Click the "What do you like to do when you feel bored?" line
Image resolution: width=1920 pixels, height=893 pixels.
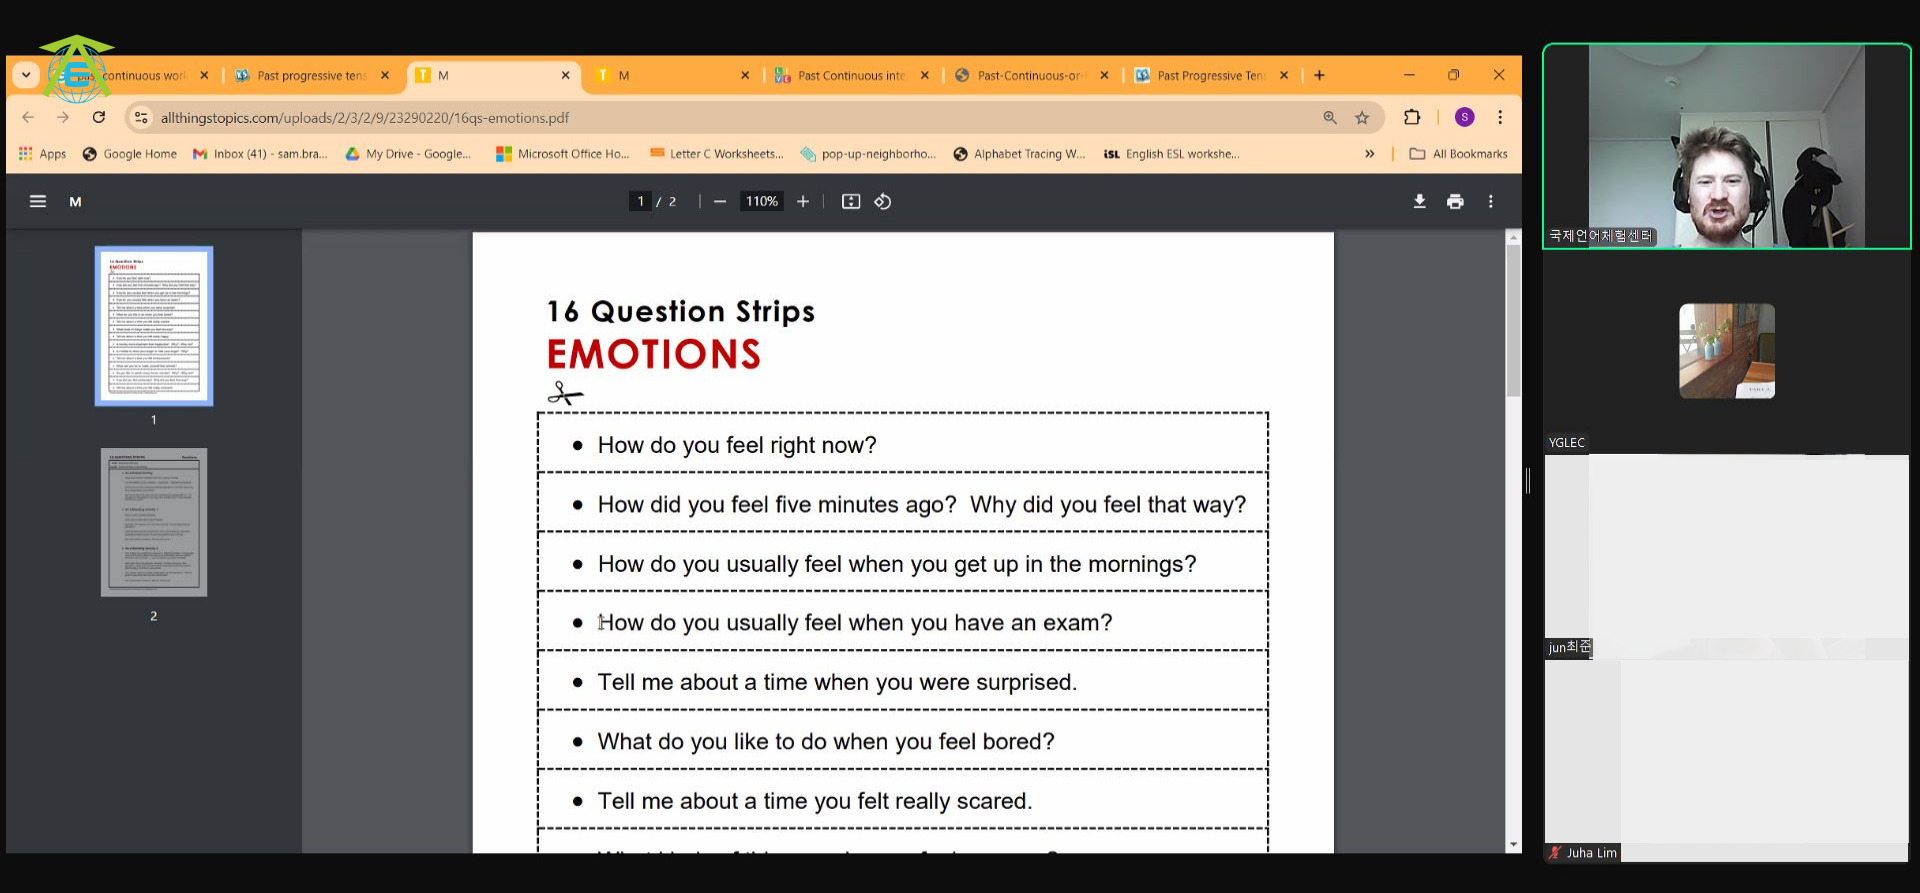tap(826, 741)
